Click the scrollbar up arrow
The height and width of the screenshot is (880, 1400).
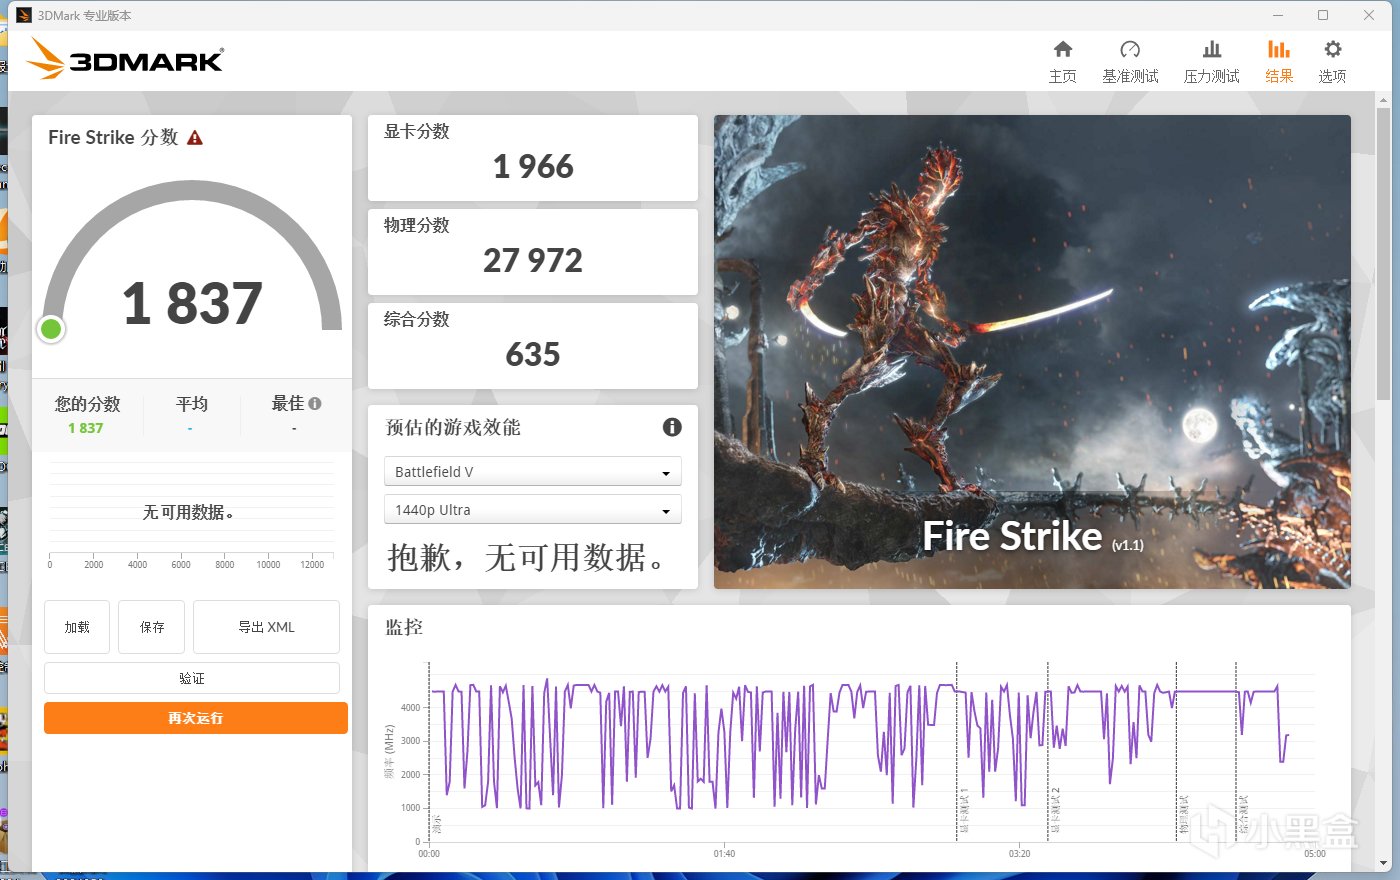(1384, 99)
